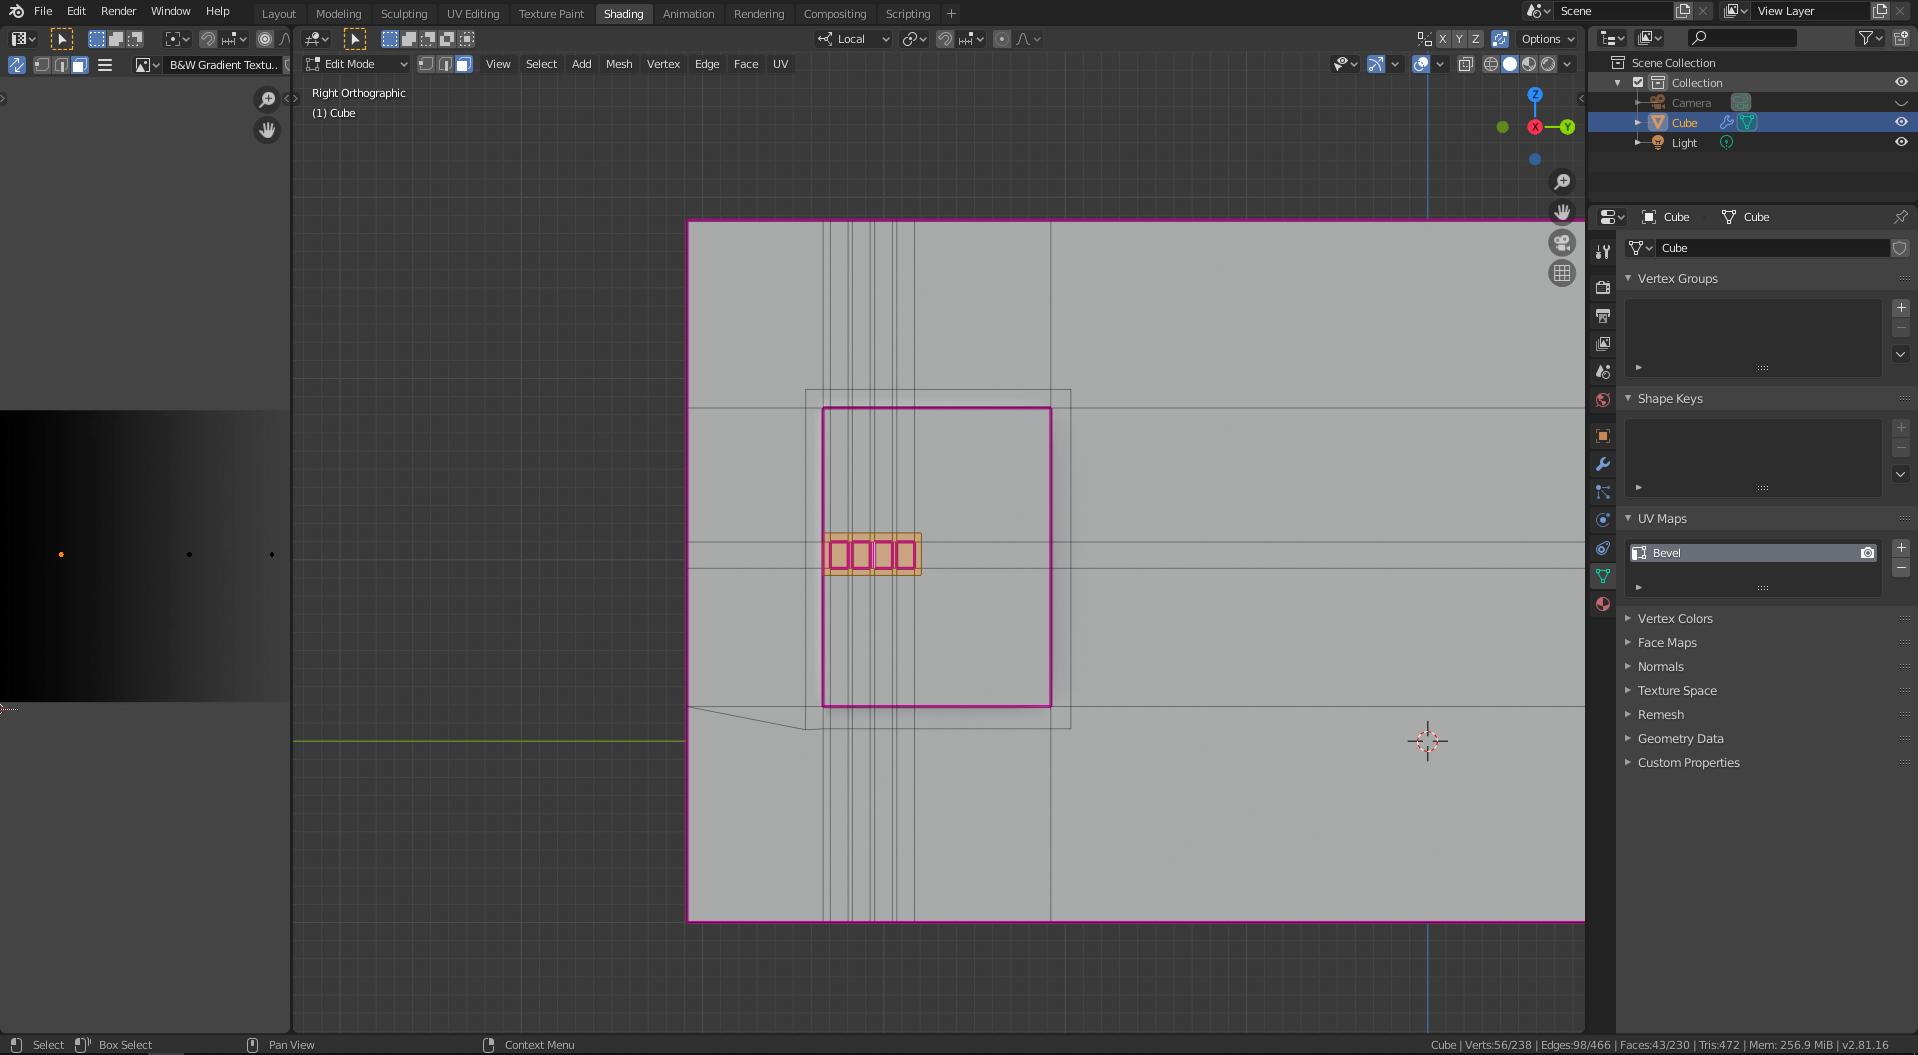Toggle the camera view icon in viewport
Viewport: 1918px width, 1055px height.
(1562, 243)
